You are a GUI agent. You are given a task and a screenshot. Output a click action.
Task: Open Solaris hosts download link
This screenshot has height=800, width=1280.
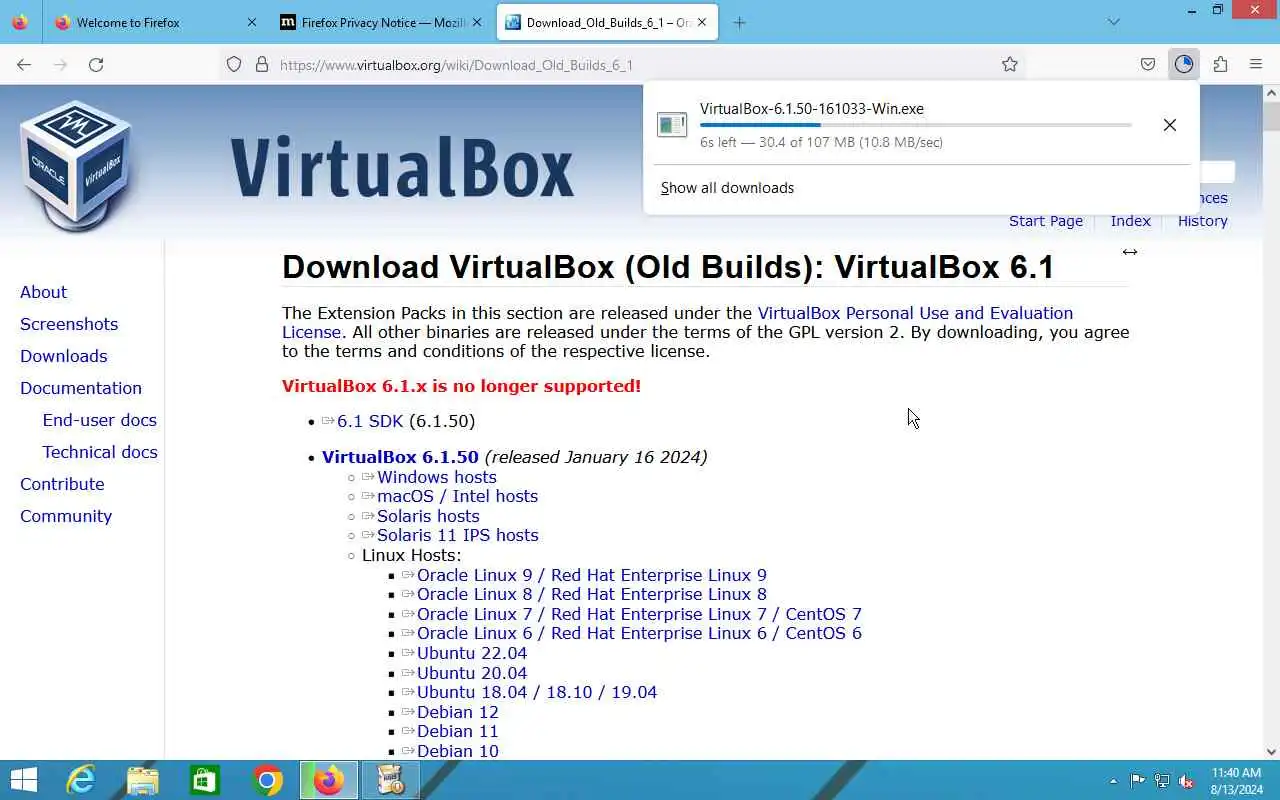(x=428, y=516)
